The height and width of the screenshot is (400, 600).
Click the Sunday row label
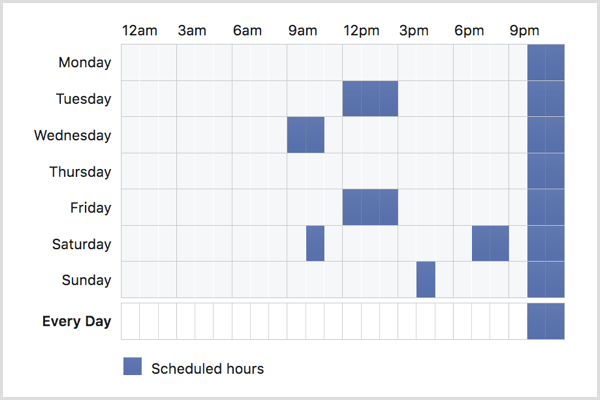tap(87, 279)
